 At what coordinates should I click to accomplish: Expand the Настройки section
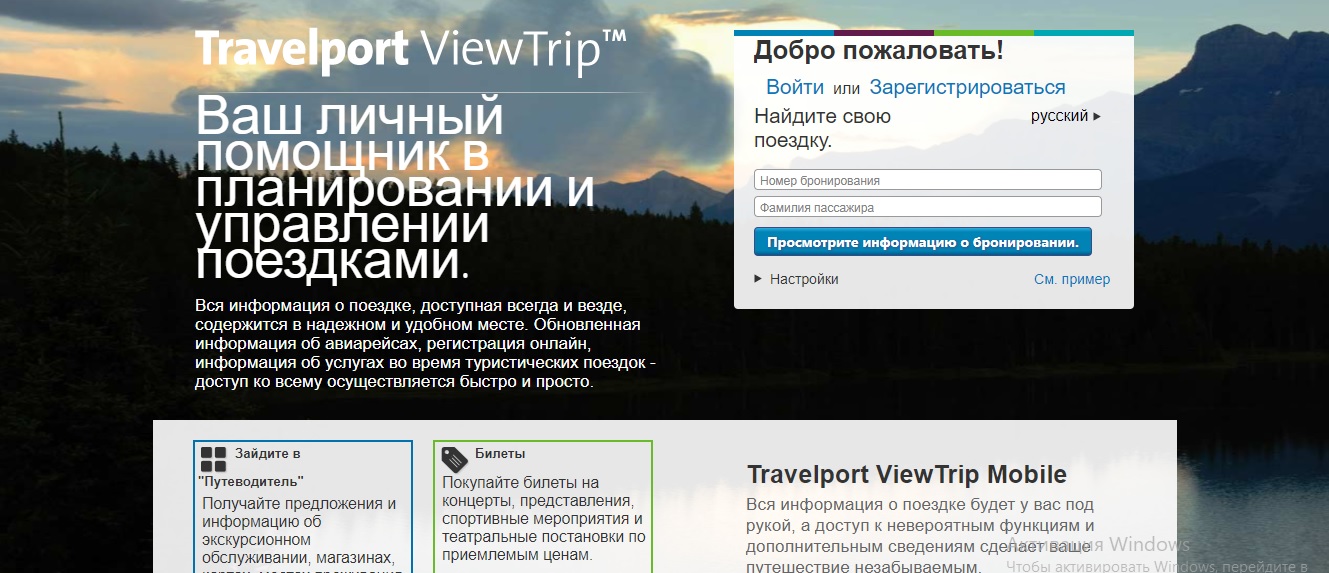(x=796, y=279)
